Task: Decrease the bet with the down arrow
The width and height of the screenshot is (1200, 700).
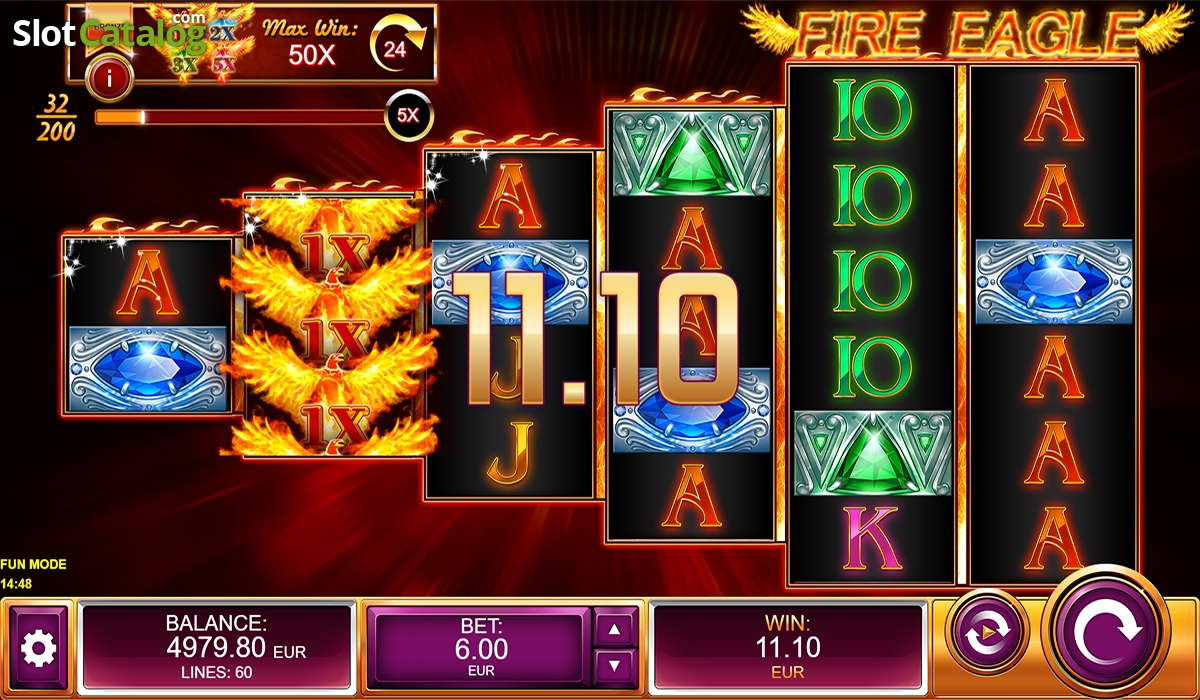Action: [x=615, y=665]
